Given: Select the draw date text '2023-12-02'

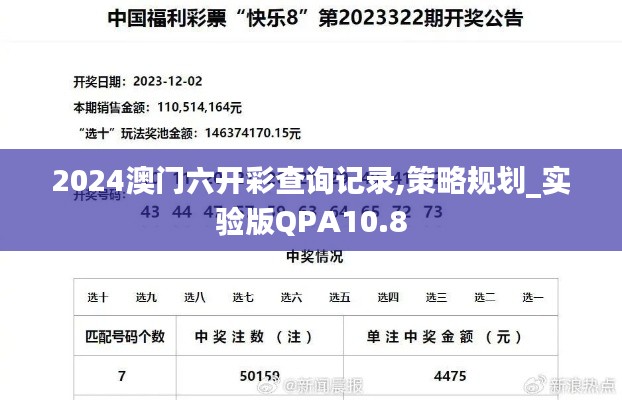Looking at the screenshot, I should tap(167, 81).
